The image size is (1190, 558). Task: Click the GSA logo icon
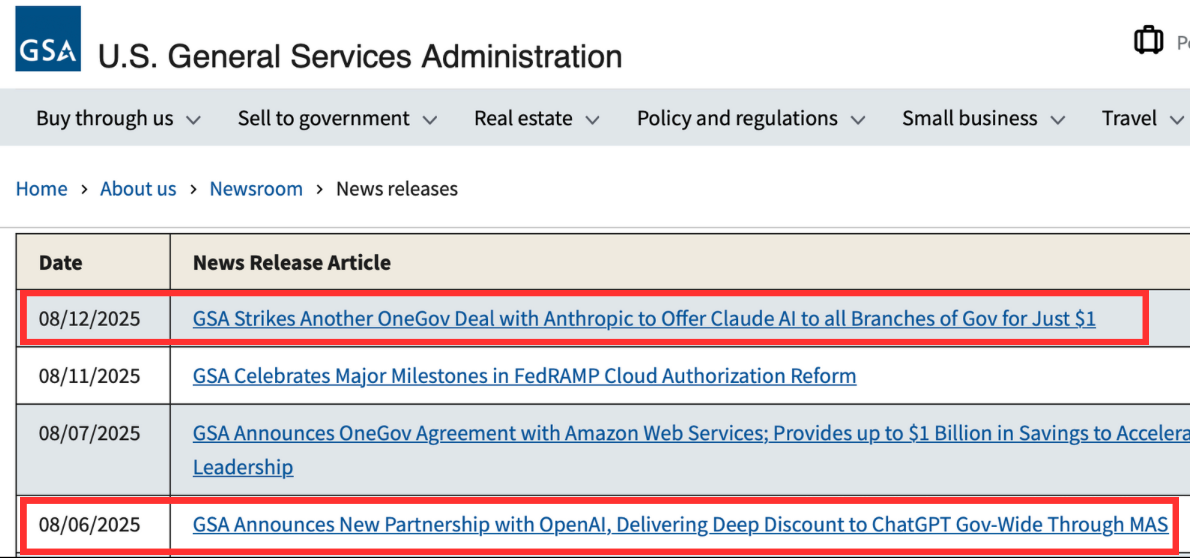tap(48, 39)
